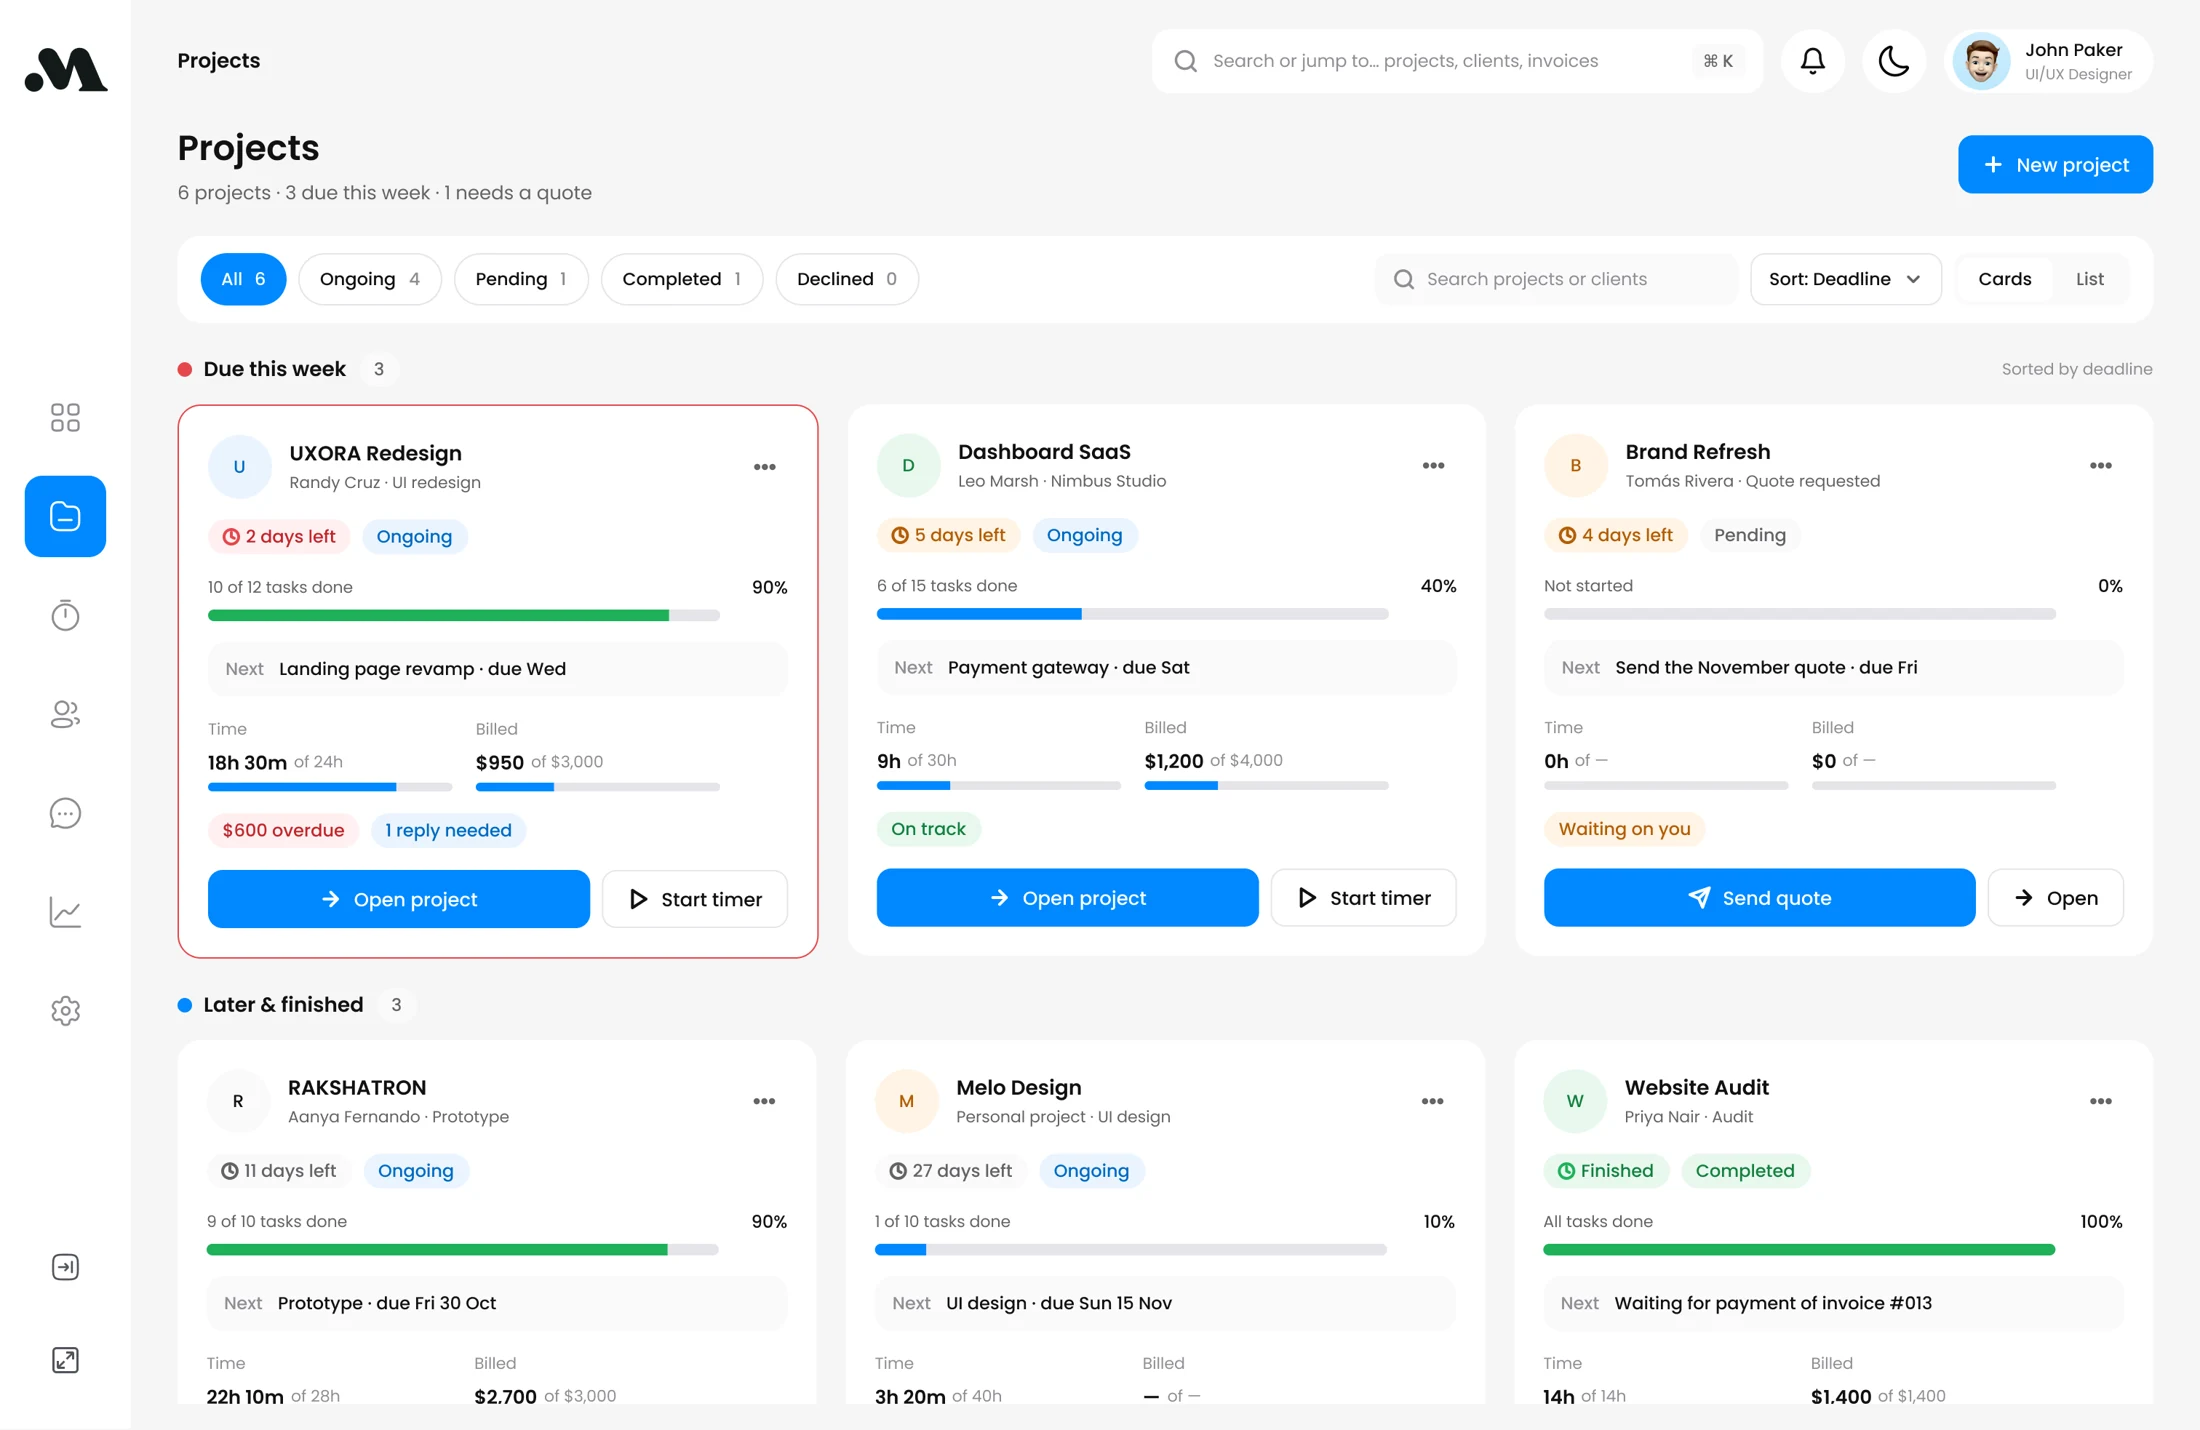The height and width of the screenshot is (1430, 2200).
Task: Focus the global search or jump to field
Action: [x=1457, y=61]
